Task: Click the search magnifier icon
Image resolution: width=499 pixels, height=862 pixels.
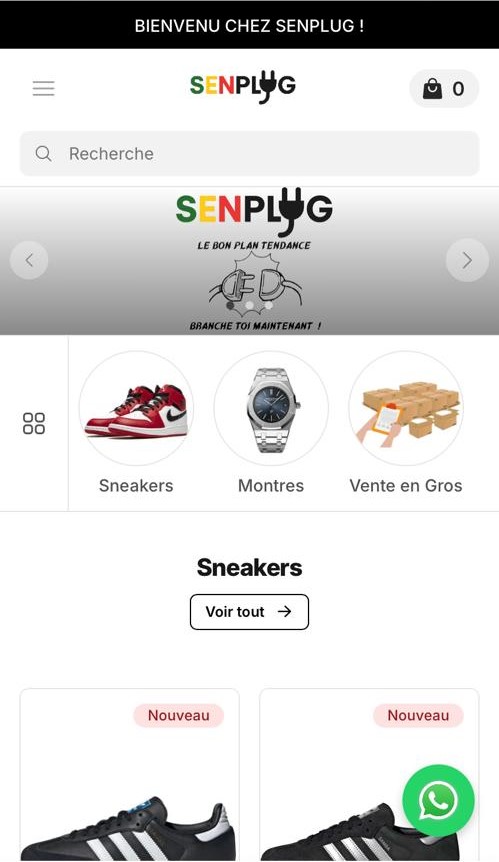Action: (x=43, y=153)
